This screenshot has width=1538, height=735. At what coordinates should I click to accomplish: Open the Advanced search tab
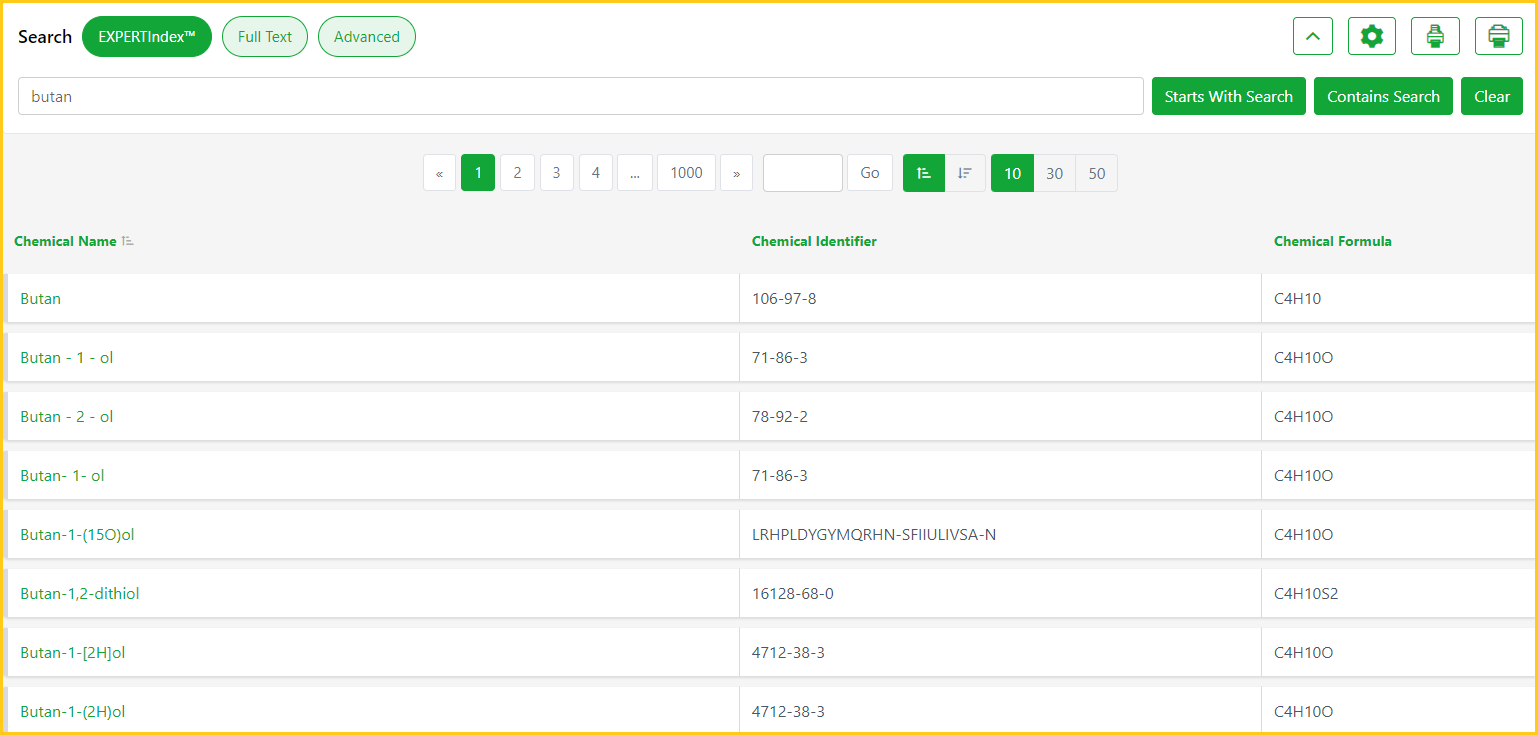click(x=366, y=37)
